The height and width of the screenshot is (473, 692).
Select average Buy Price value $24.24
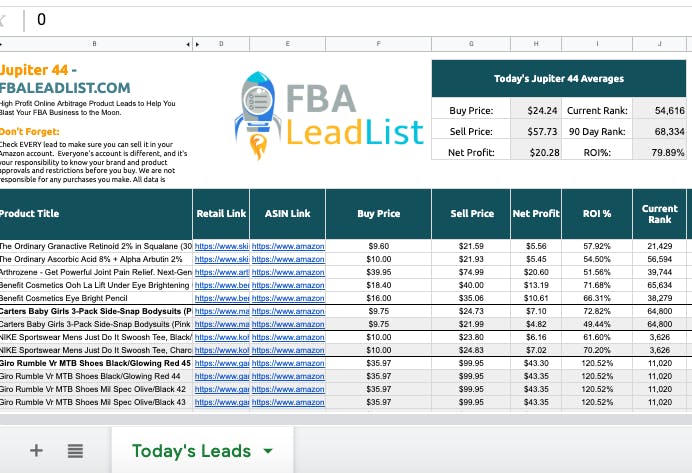coord(536,110)
